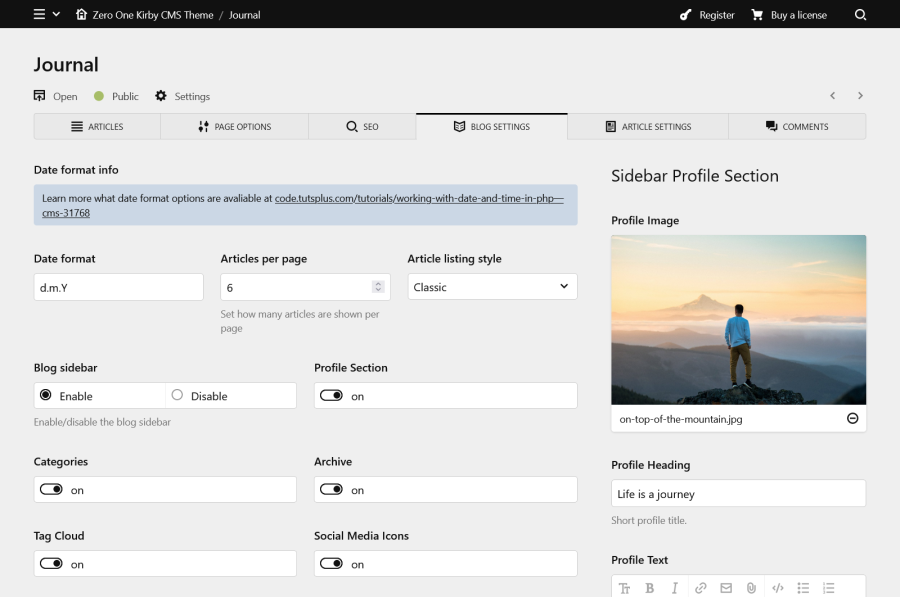
Task: Toggle the Profile Section switch
Action: [x=331, y=396]
